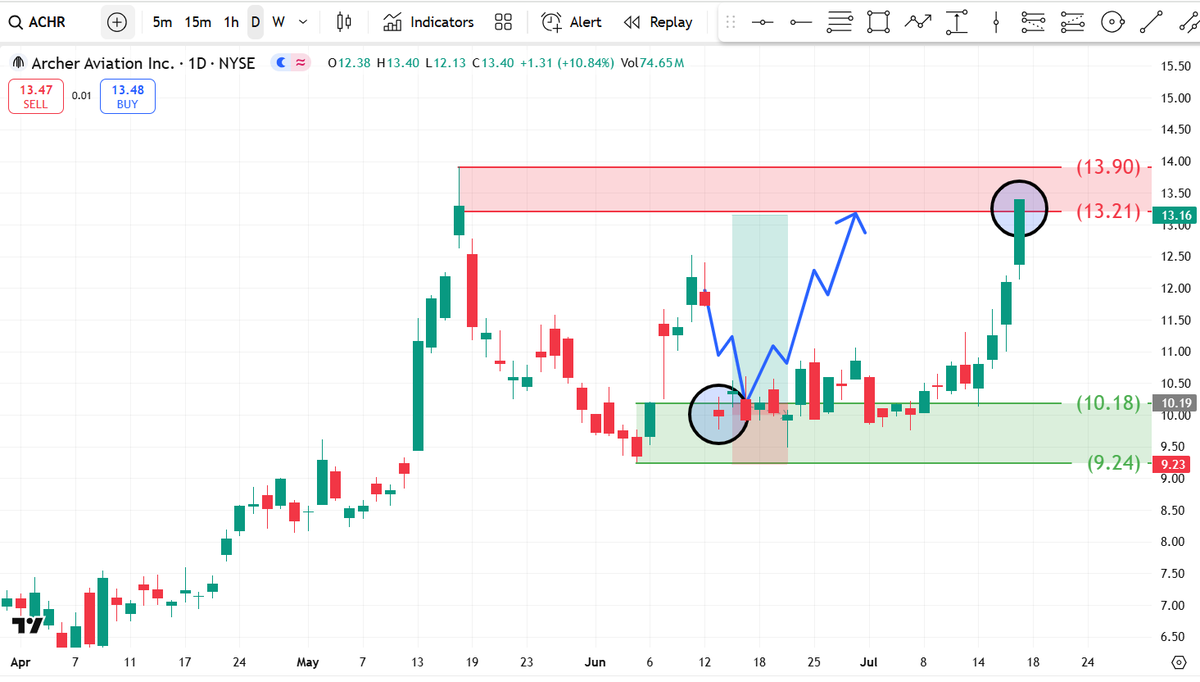Click the Jun label on time axis

[595, 662]
